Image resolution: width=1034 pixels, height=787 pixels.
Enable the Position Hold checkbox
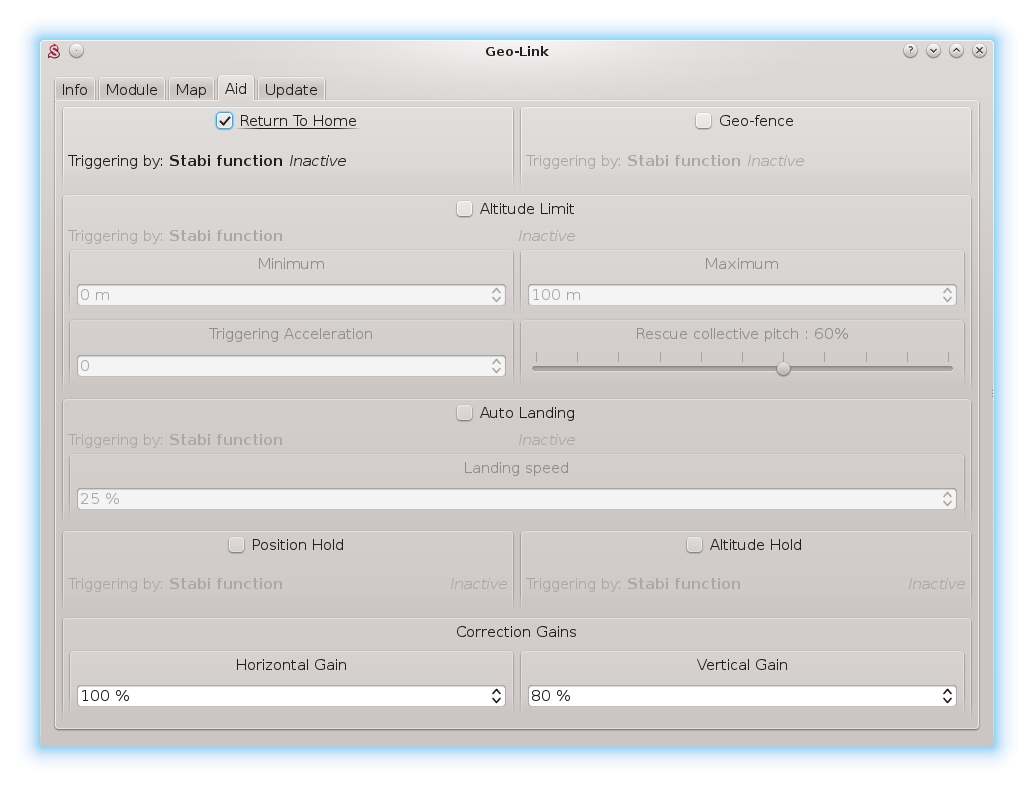click(236, 545)
